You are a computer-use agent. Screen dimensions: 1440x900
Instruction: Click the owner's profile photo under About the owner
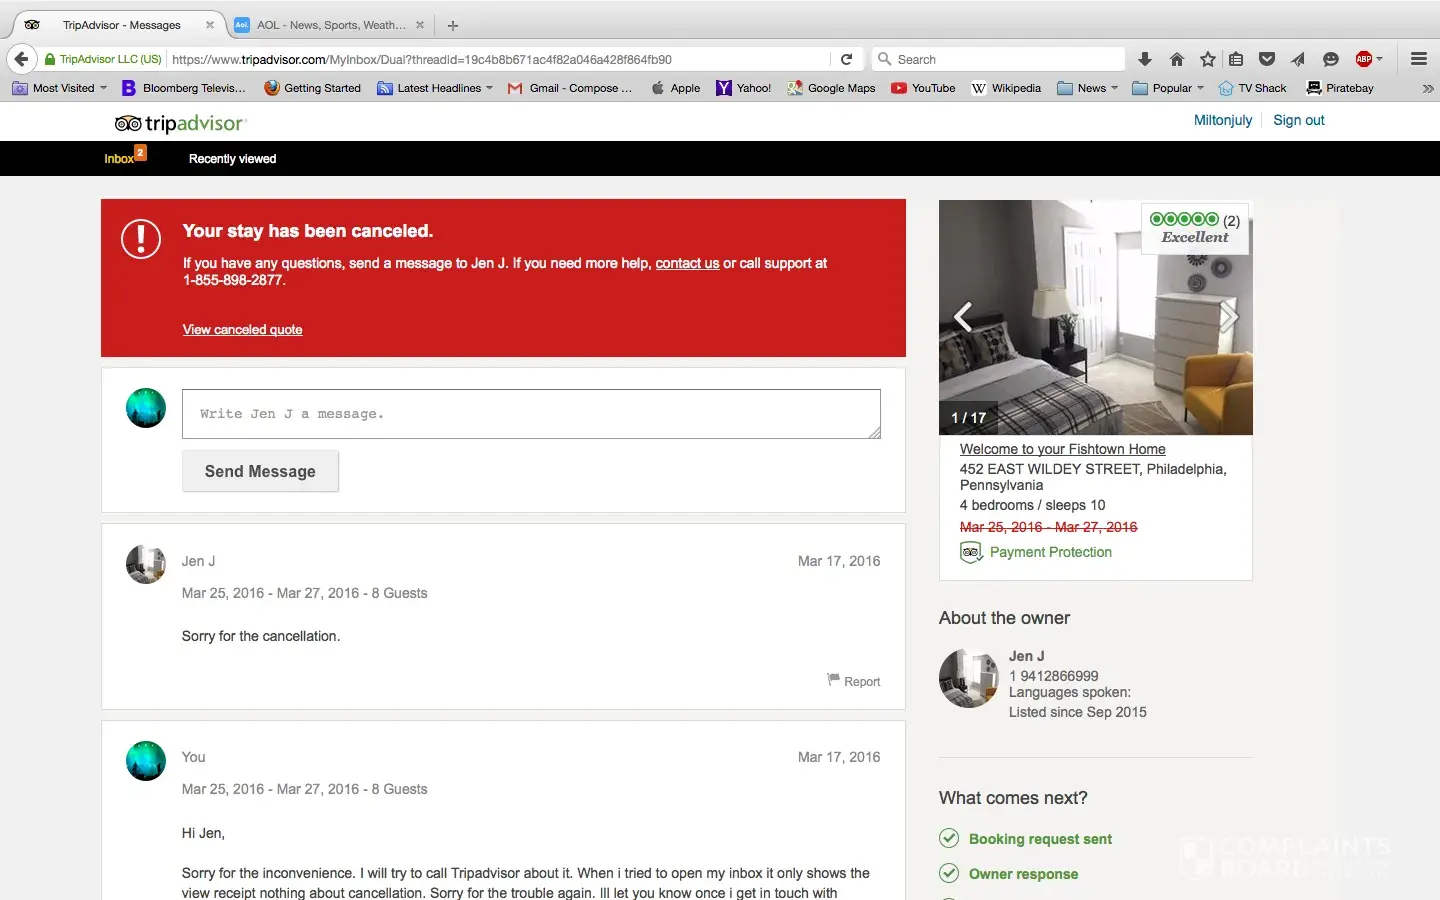tap(969, 678)
